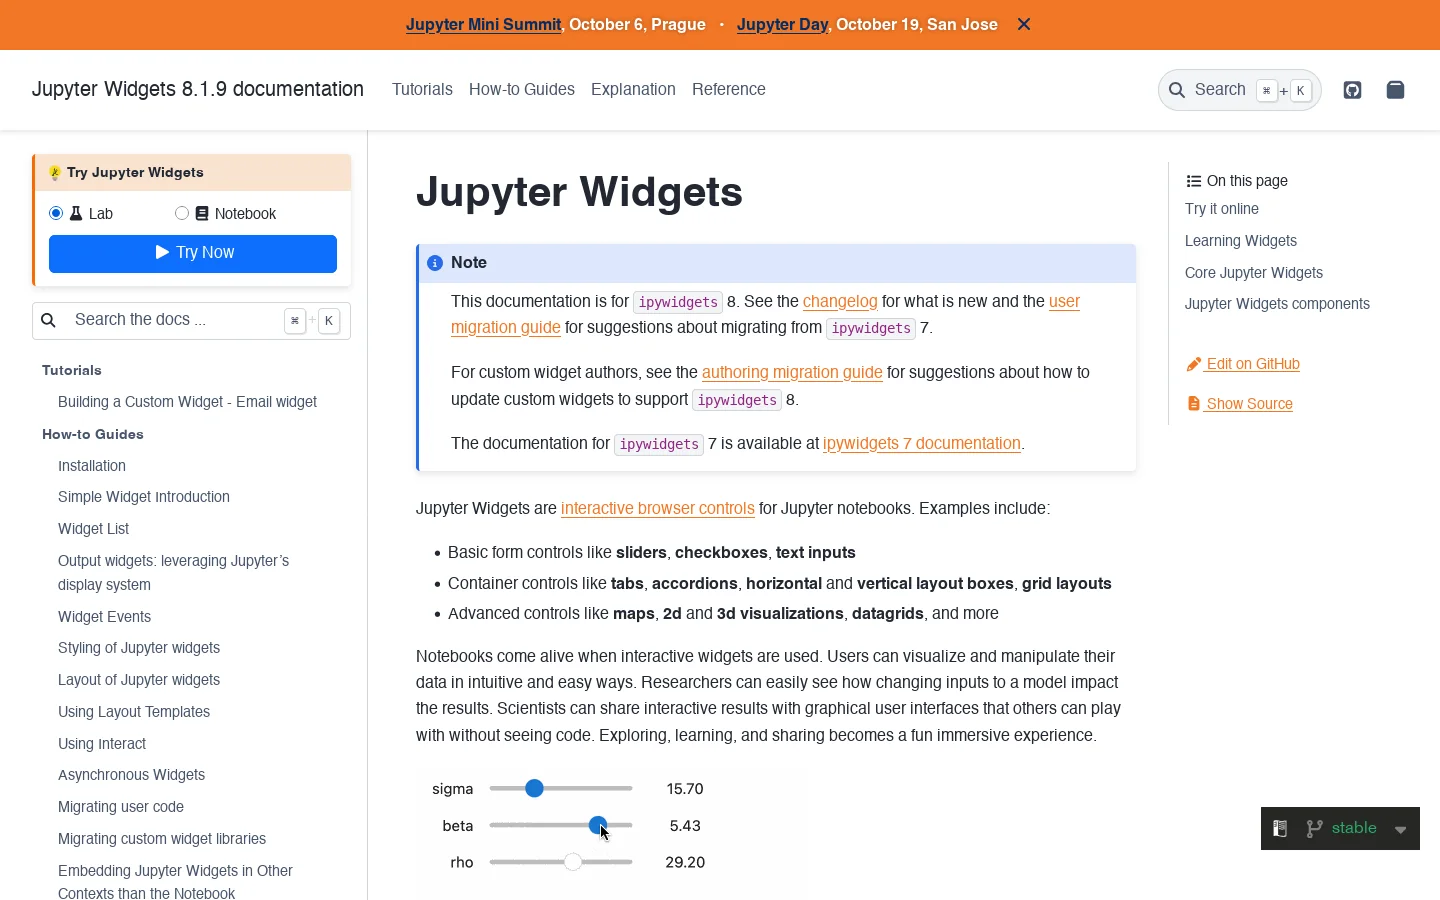Open Using Interact page
This screenshot has height=900, width=1440.
[x=102, y=744]
